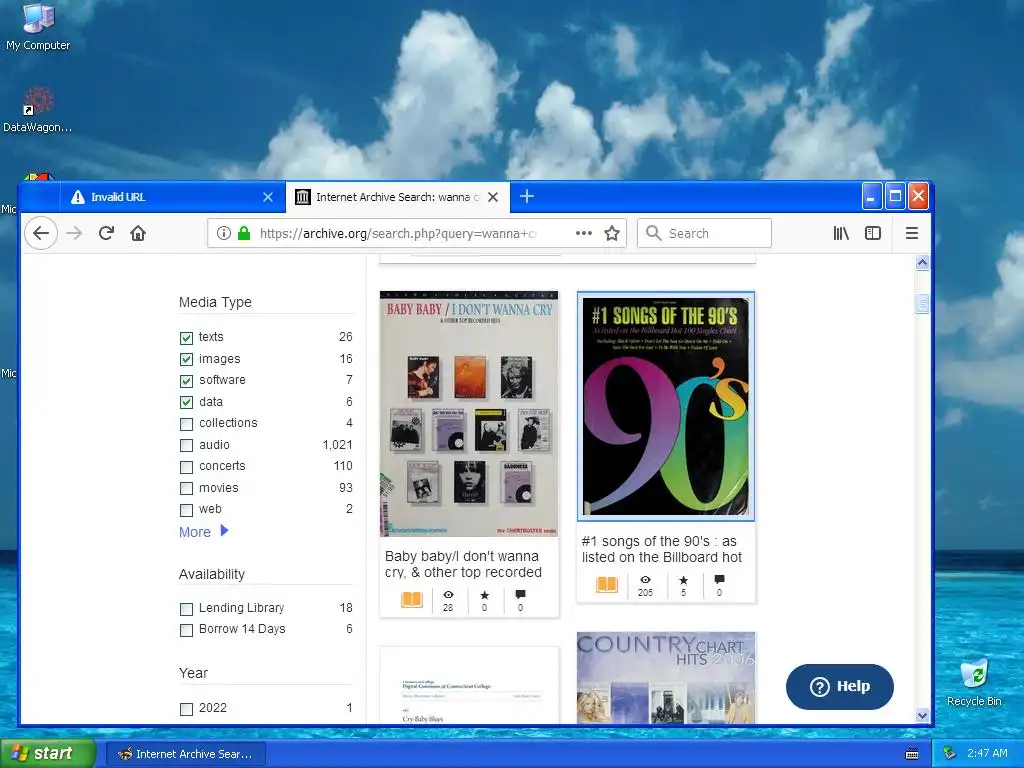This screenshot has width=1024, height=768.
Task: Open the Cry-Baby Blues document thumbnail
Action: [469, 685]
